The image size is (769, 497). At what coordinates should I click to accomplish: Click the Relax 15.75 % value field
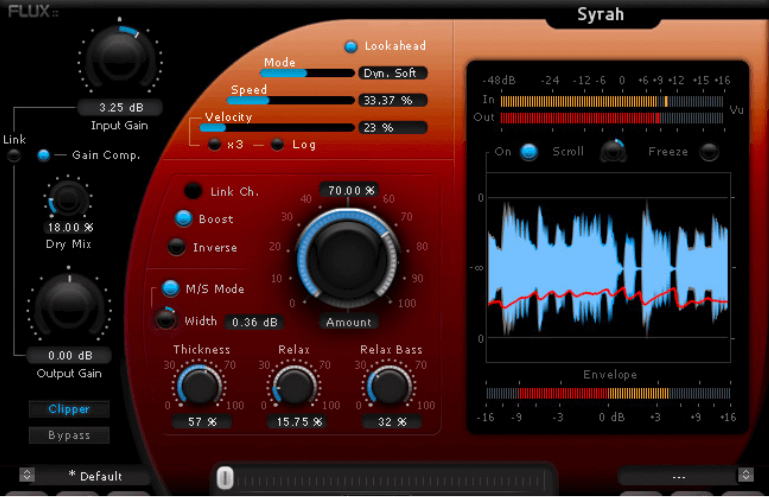point(297,421)
